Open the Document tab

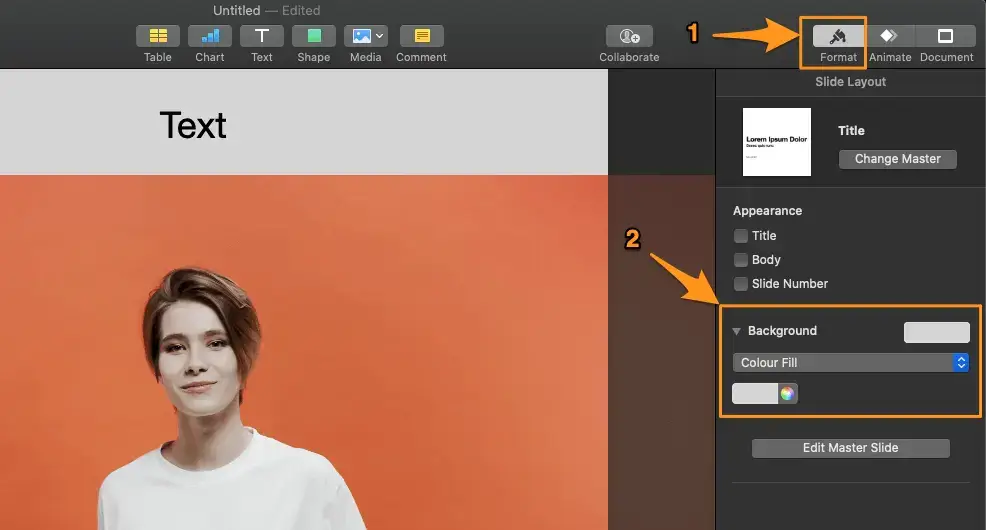[x=946, y=37]
